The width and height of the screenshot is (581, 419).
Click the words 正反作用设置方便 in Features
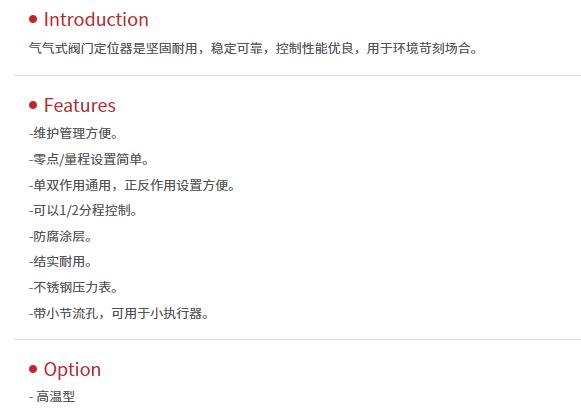tap(176, 185)
